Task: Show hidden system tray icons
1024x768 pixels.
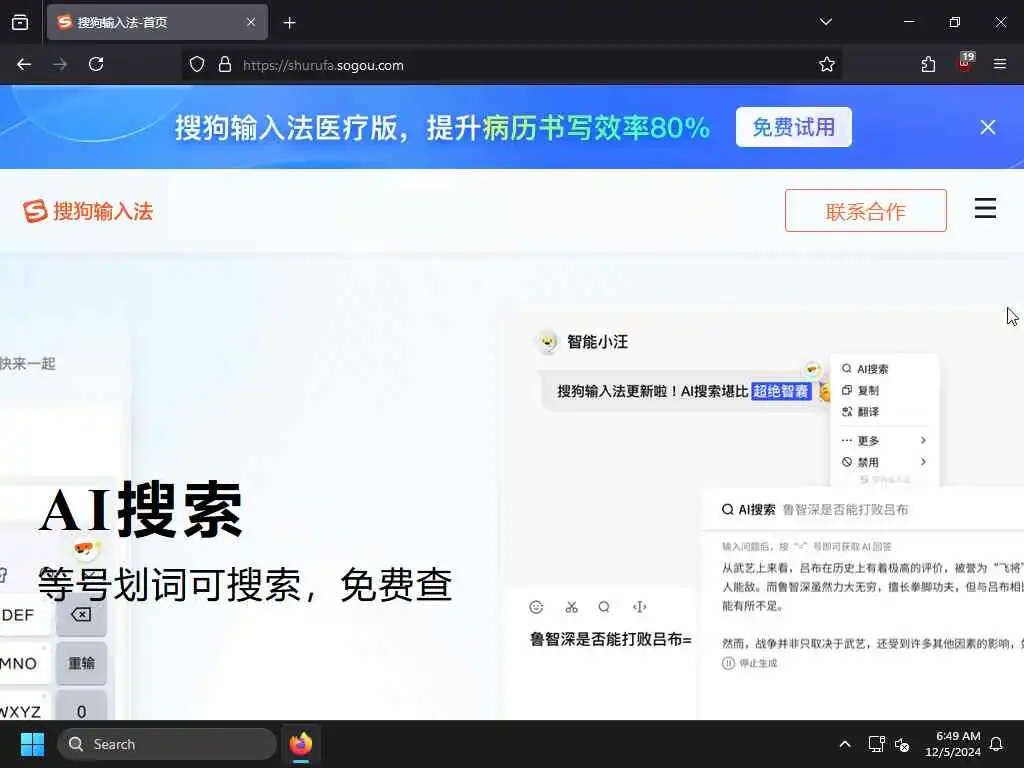Action: coord(844,744)
